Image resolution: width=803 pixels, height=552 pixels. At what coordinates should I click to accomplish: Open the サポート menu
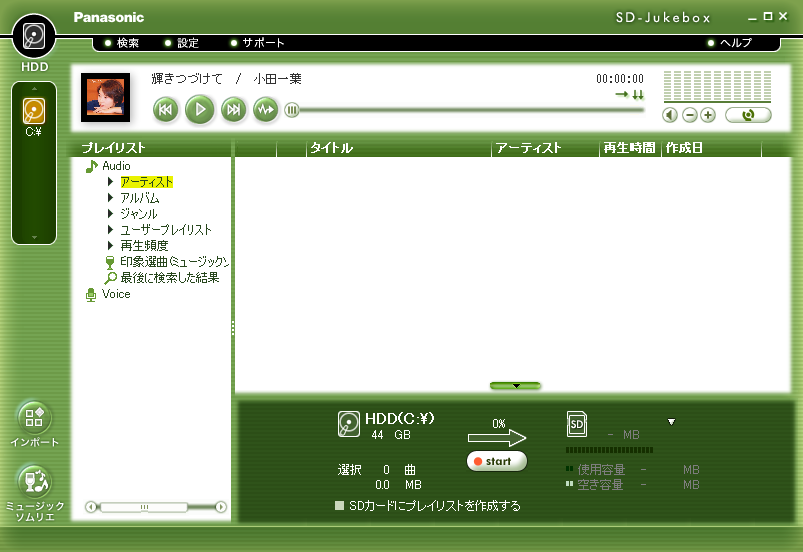coord(258,43)
